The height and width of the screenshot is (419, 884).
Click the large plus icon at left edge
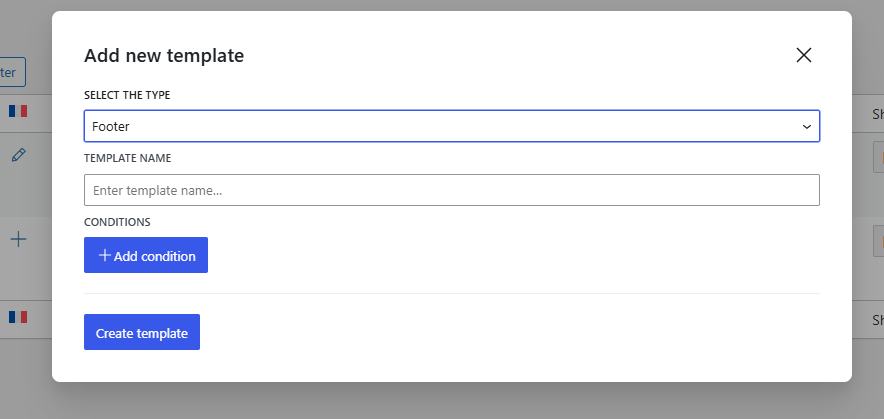(19, 239)
